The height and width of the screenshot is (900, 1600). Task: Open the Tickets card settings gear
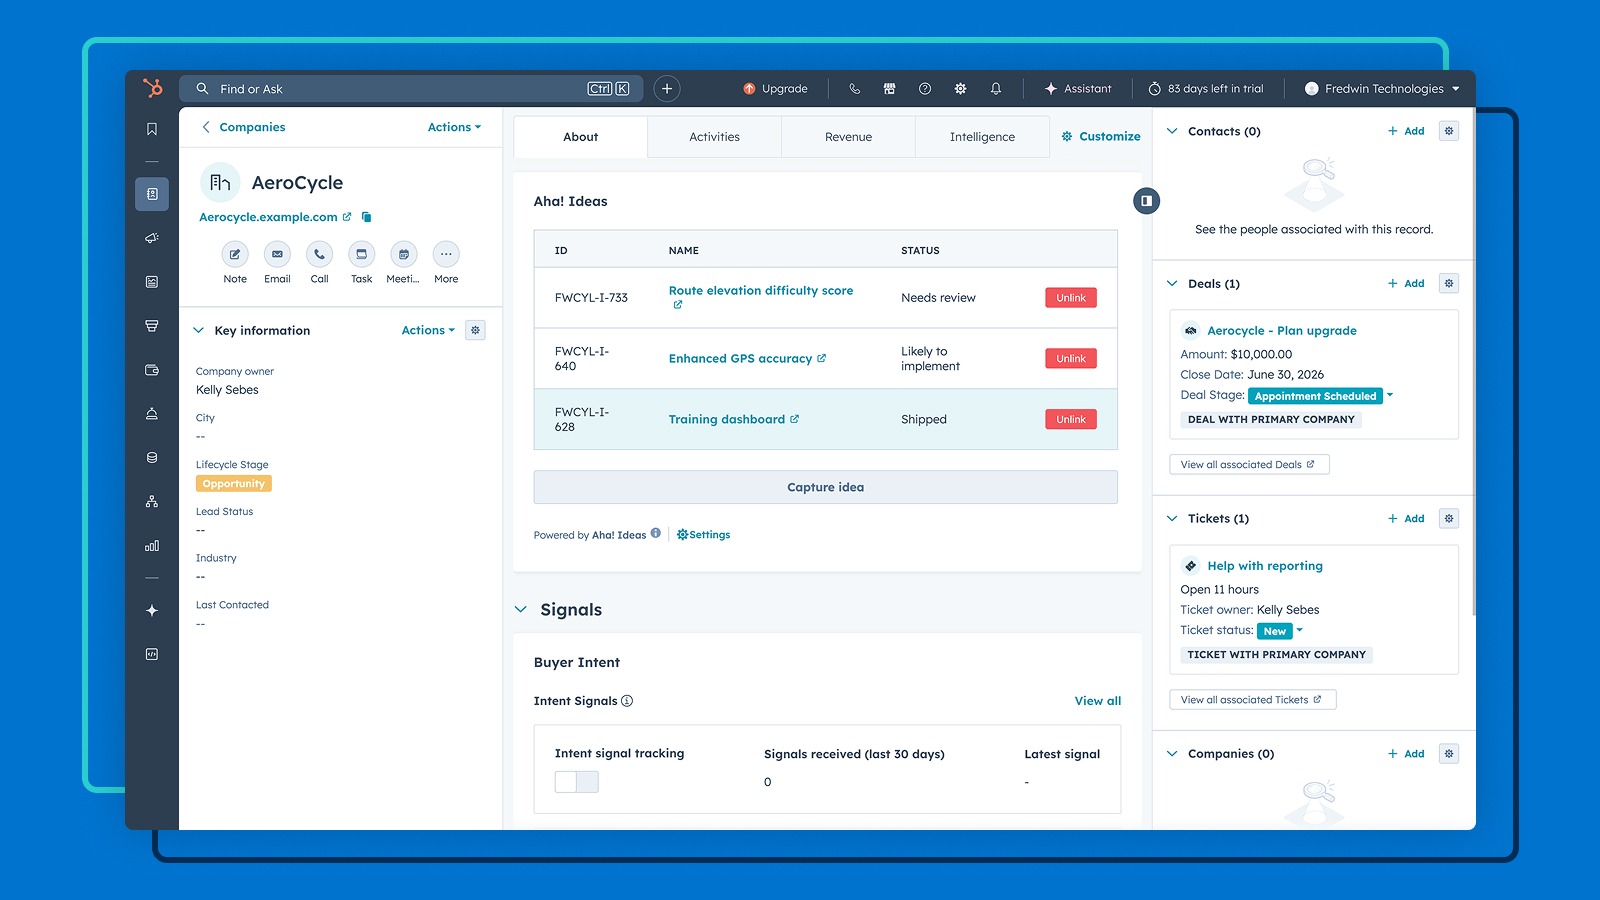1449,518
